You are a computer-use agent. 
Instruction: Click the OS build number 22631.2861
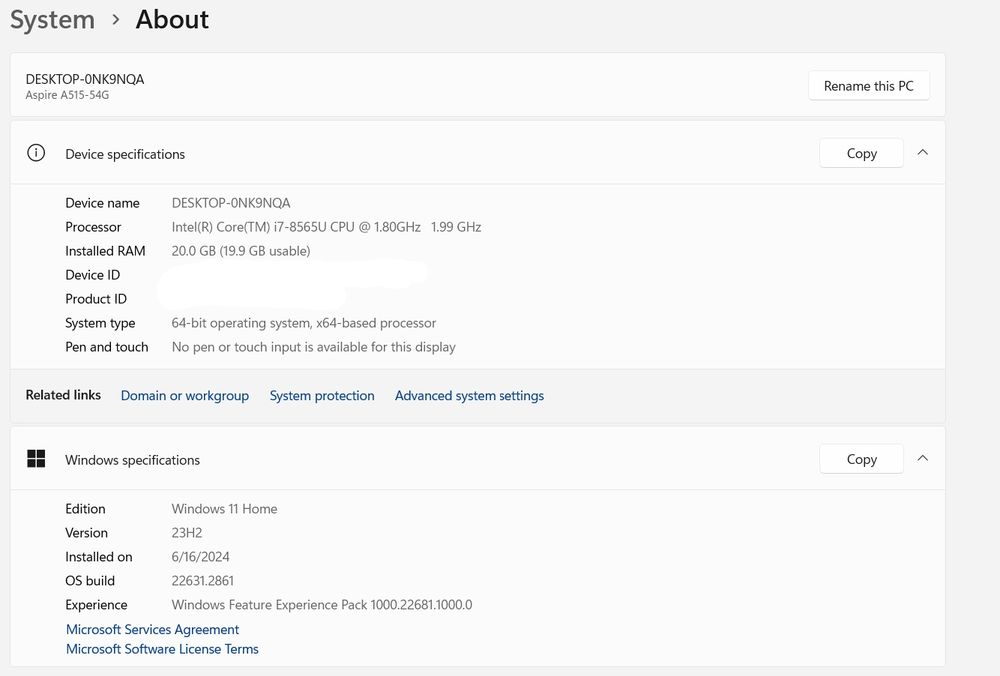tap(203, 581)
